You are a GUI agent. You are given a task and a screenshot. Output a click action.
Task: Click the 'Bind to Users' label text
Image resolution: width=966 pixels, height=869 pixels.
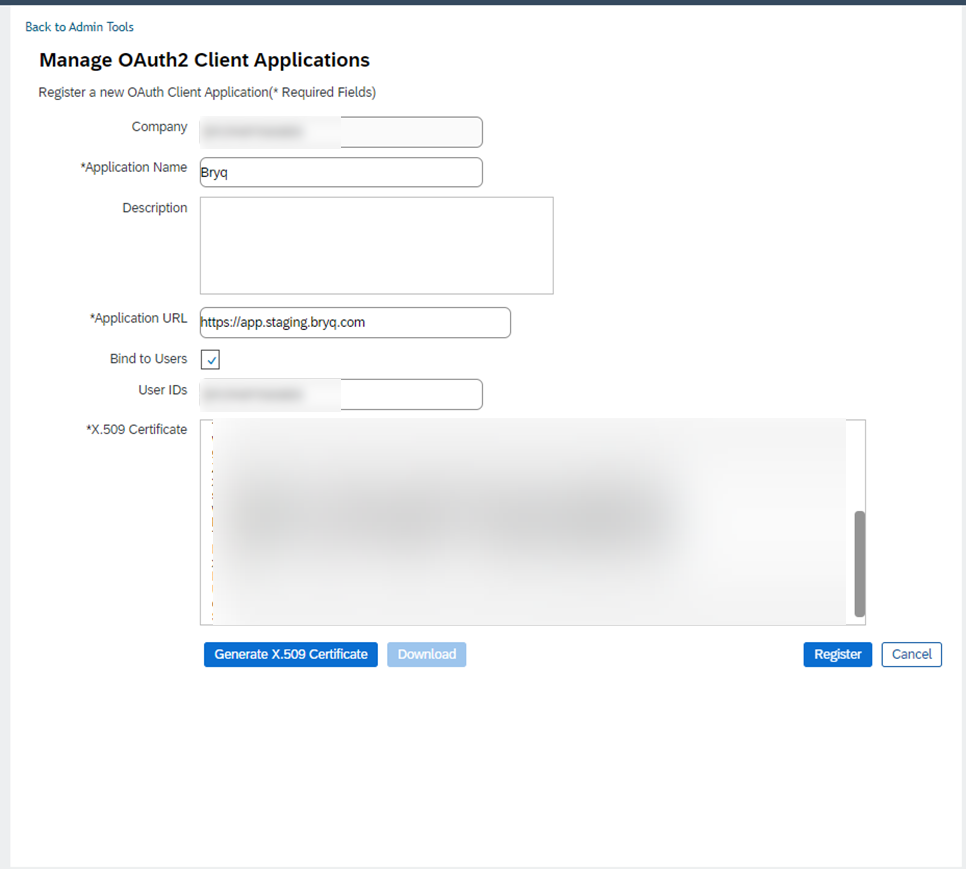point(148,359)
